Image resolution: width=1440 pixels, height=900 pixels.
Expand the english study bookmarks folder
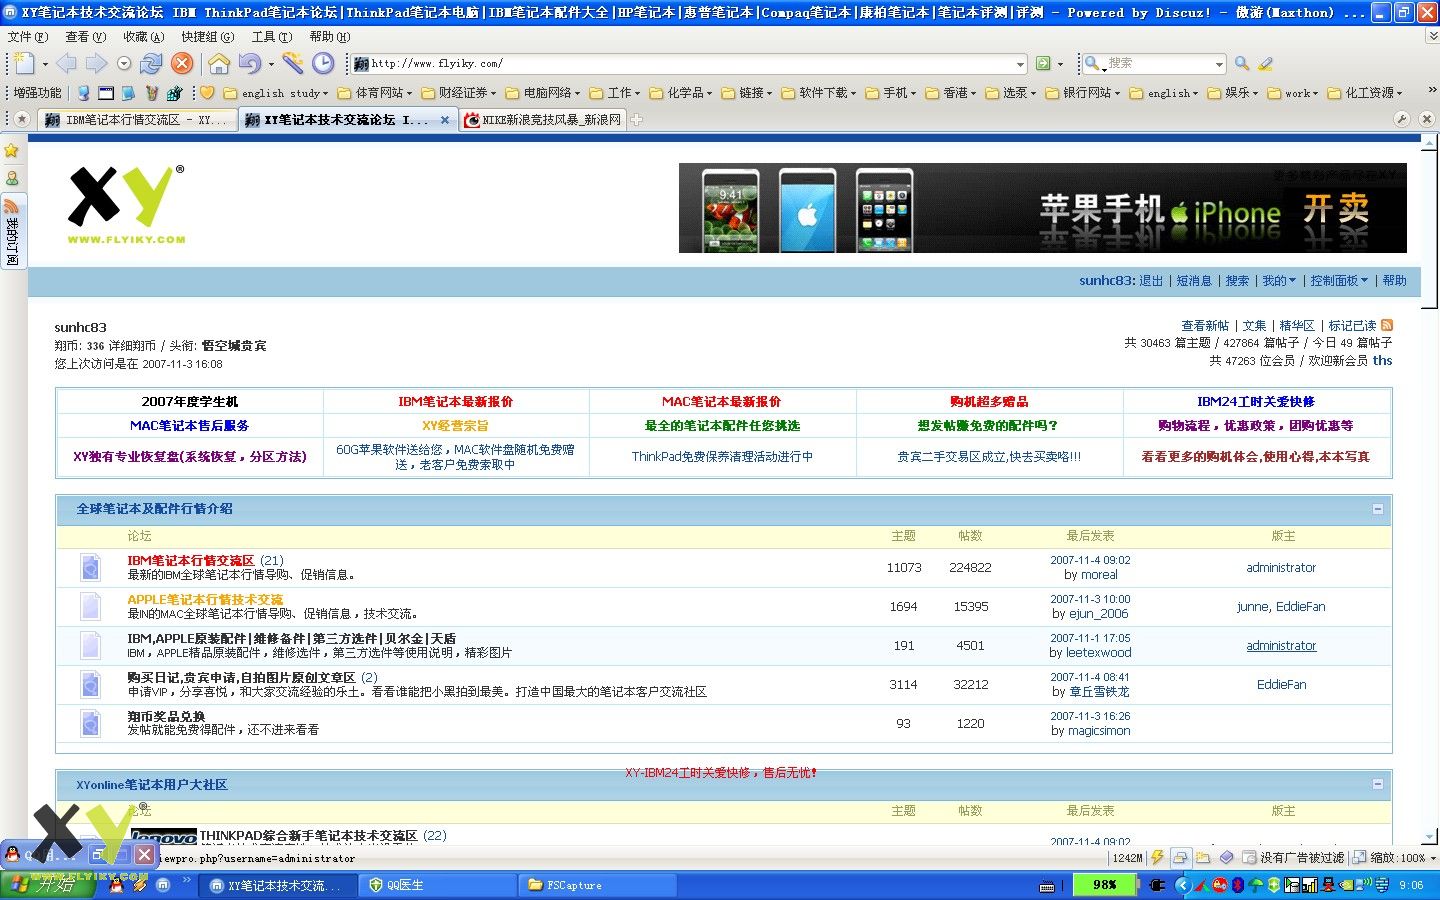[278, 93]
